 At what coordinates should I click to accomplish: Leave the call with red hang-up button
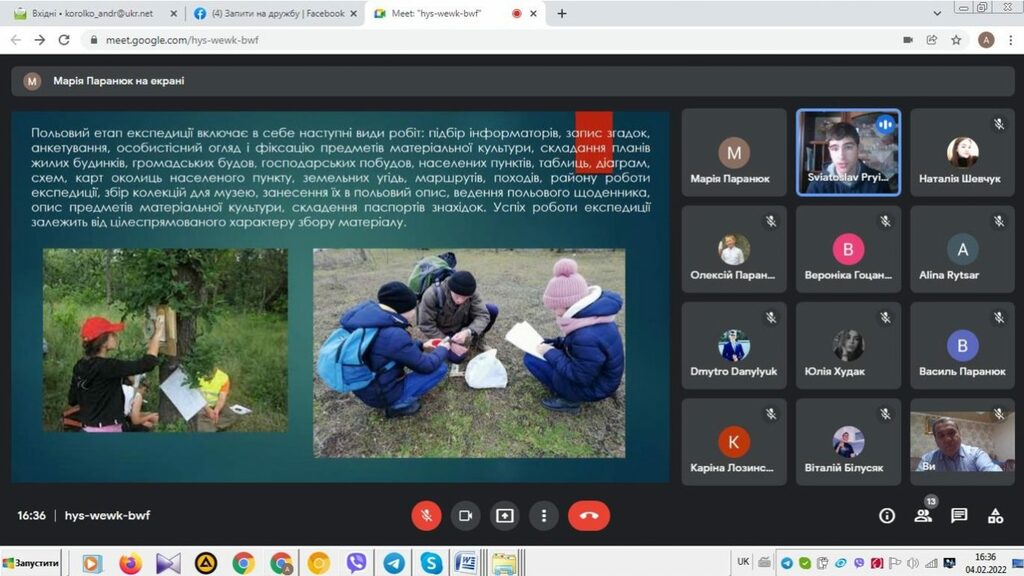(x=589, y=516)
